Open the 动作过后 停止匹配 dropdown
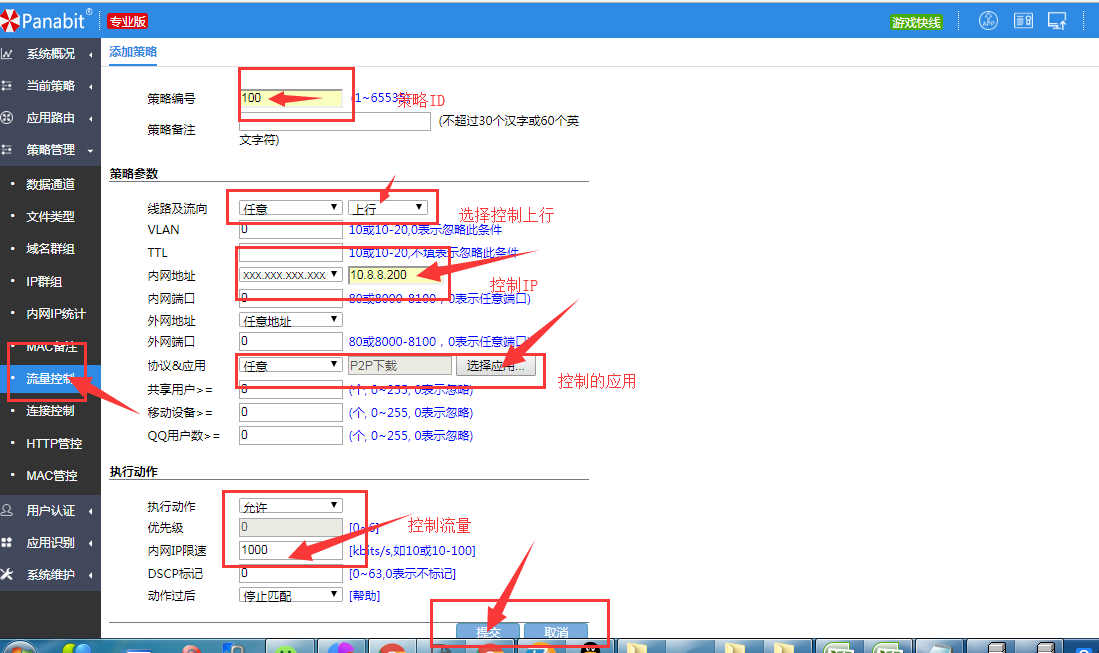The height and width of the screenshot is (653, 1099). pos(291,595)
